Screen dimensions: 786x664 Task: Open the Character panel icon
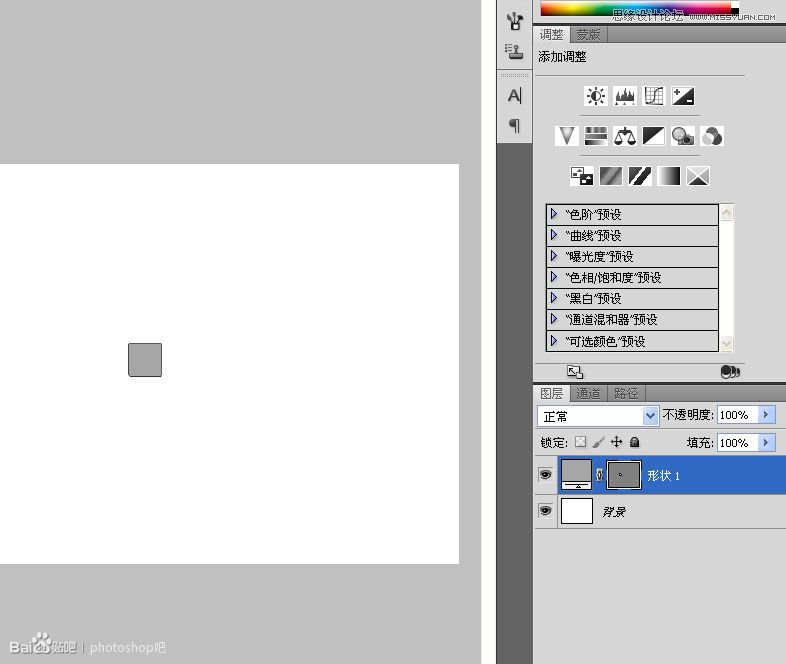point(514,95)
